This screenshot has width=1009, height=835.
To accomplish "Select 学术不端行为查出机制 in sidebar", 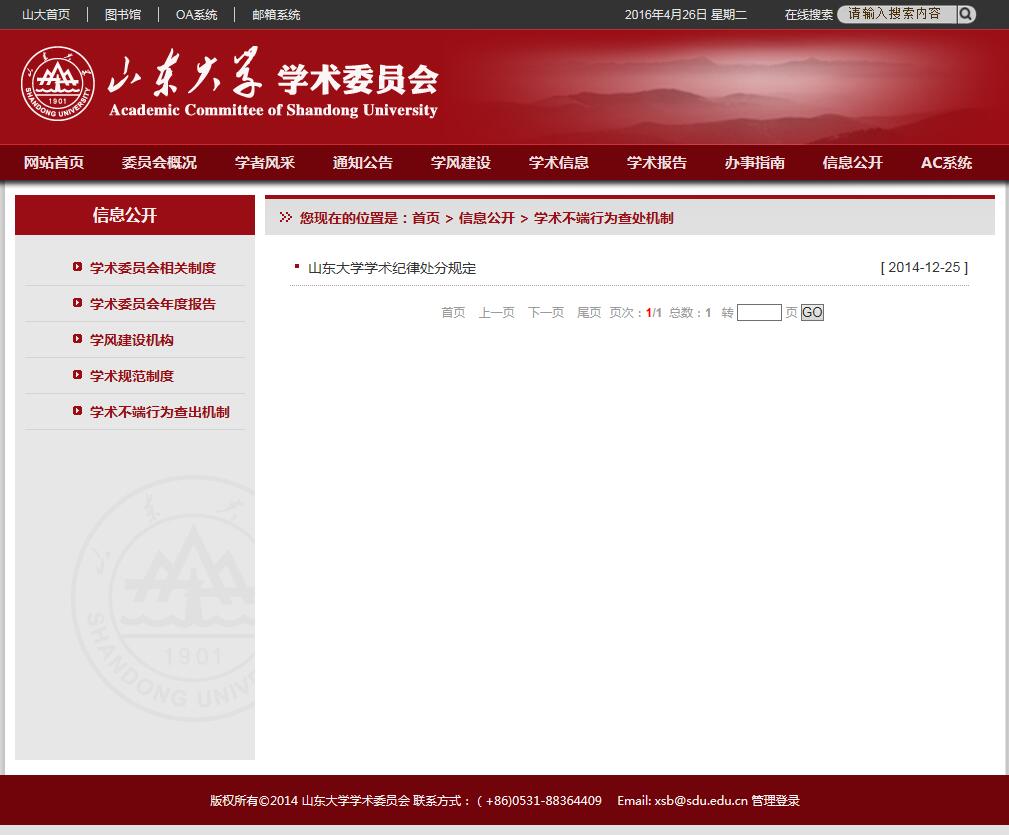I will [x=160, y=412].
